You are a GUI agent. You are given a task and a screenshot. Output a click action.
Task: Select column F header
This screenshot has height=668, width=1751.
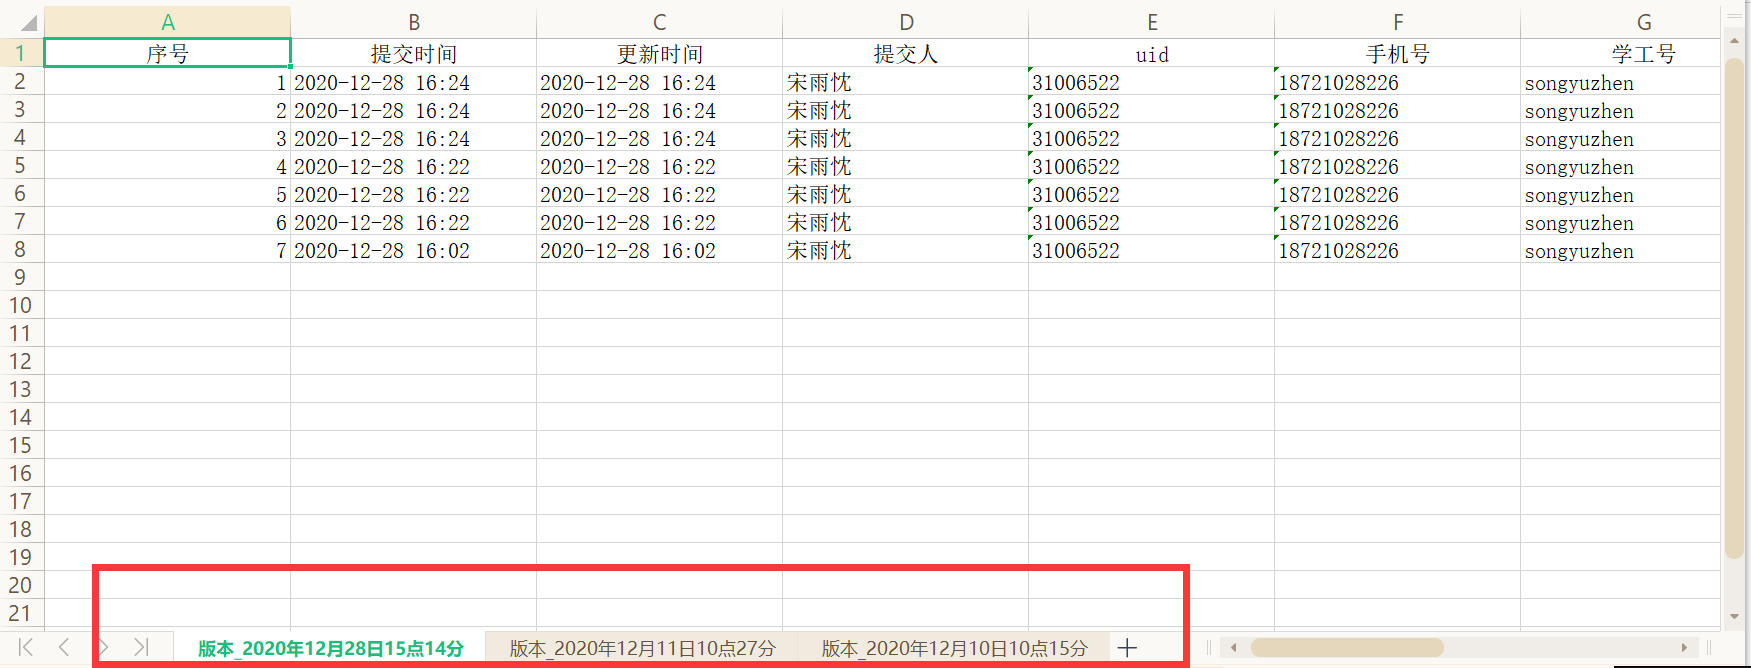(1398, 22)
